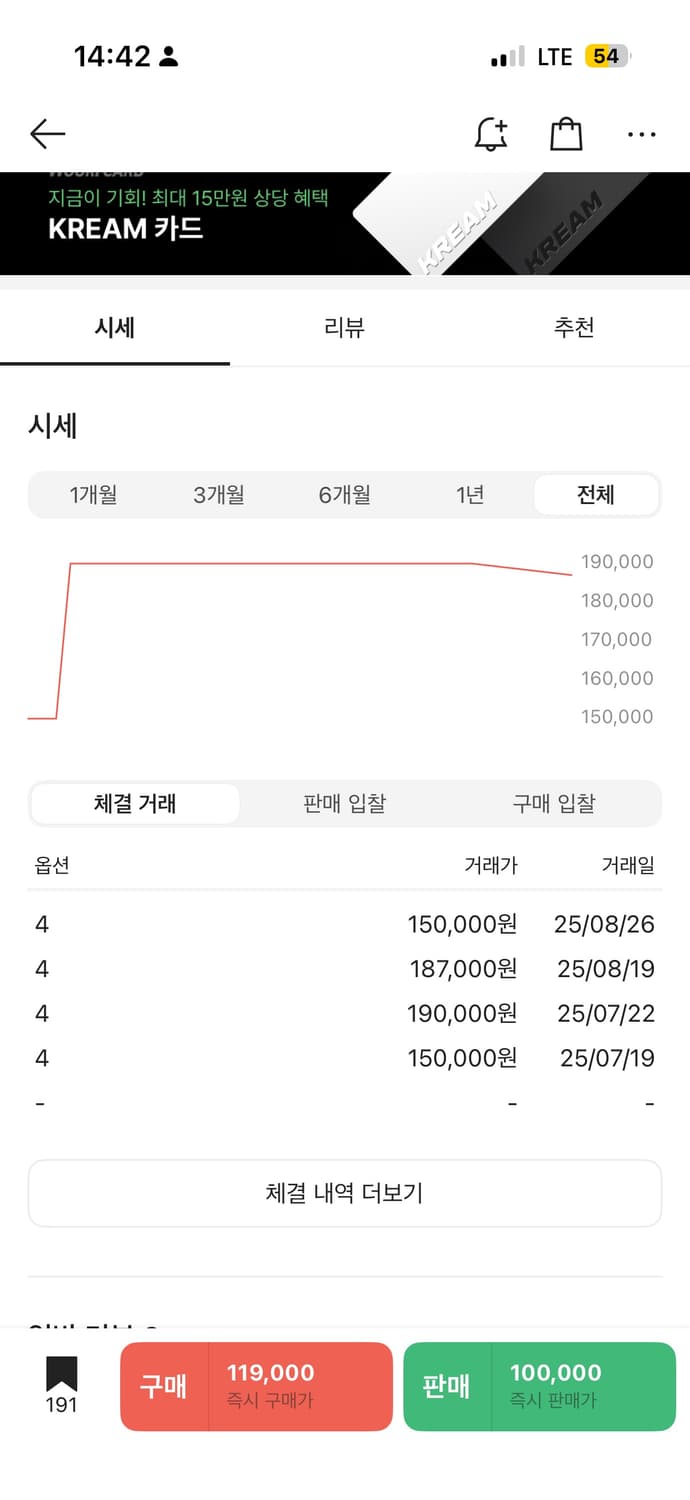Open the three-dot more options menu

(641, 134)
